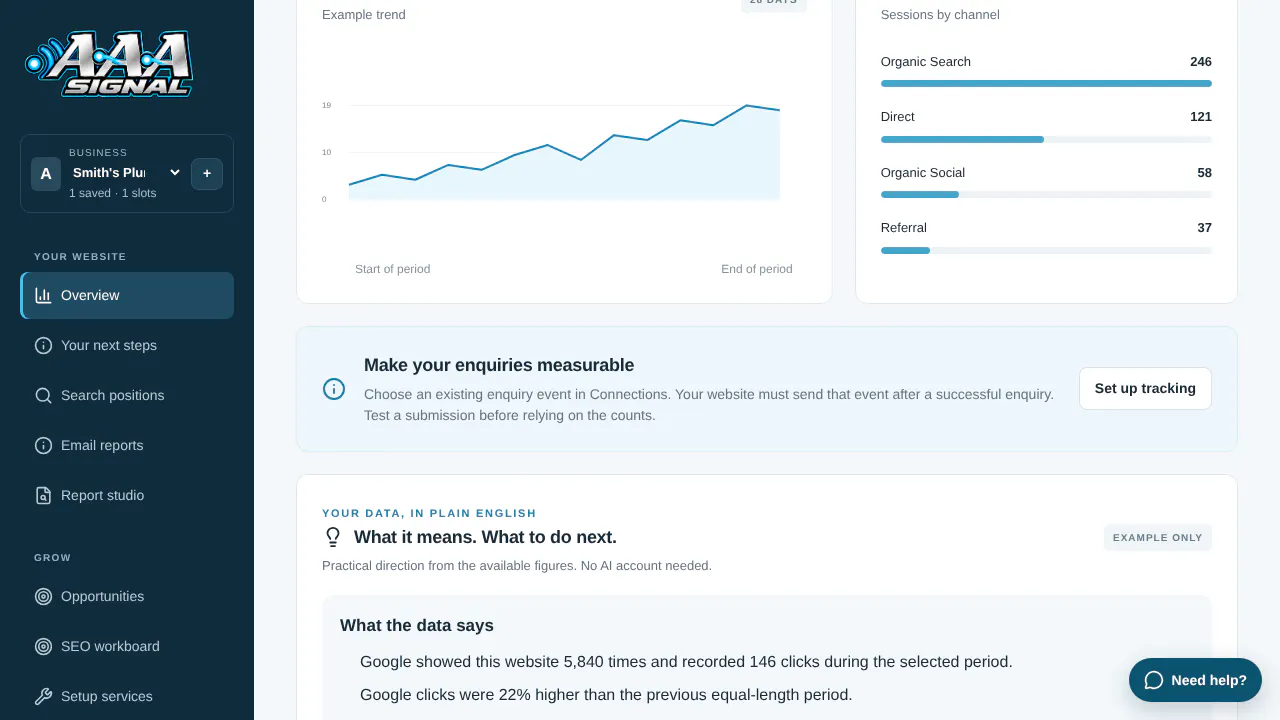
Task: Click the Your next steps info icon
Action: [43, 345]
